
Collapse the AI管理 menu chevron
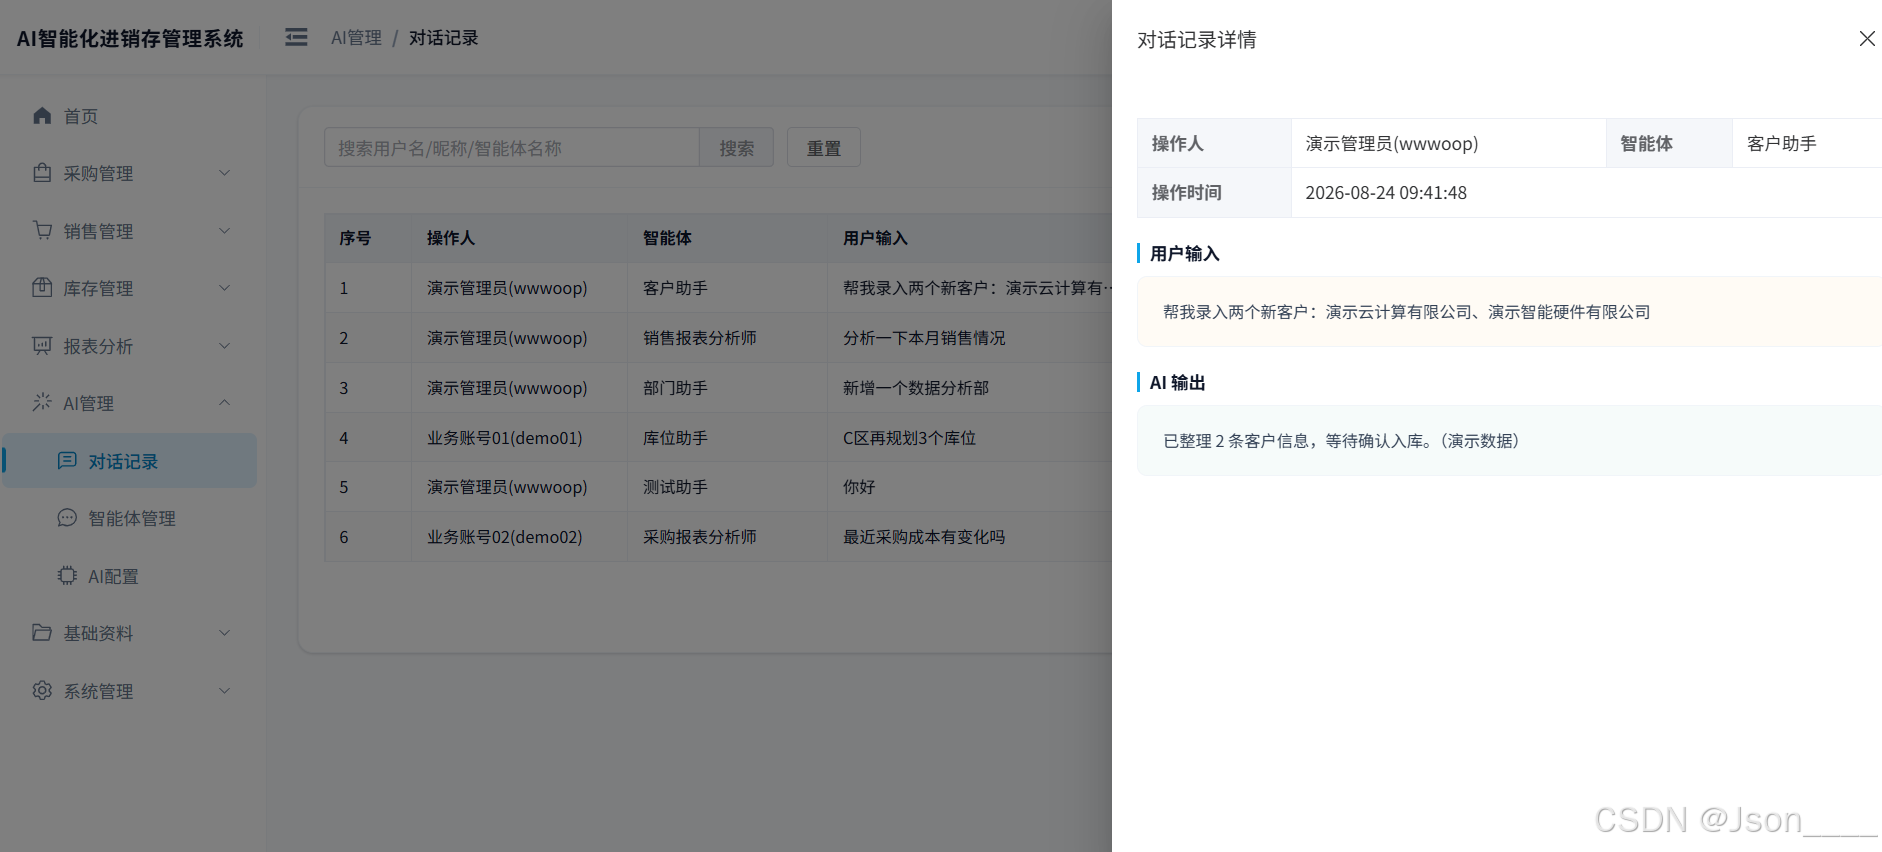pyautogui.click(x=224, y=403)
